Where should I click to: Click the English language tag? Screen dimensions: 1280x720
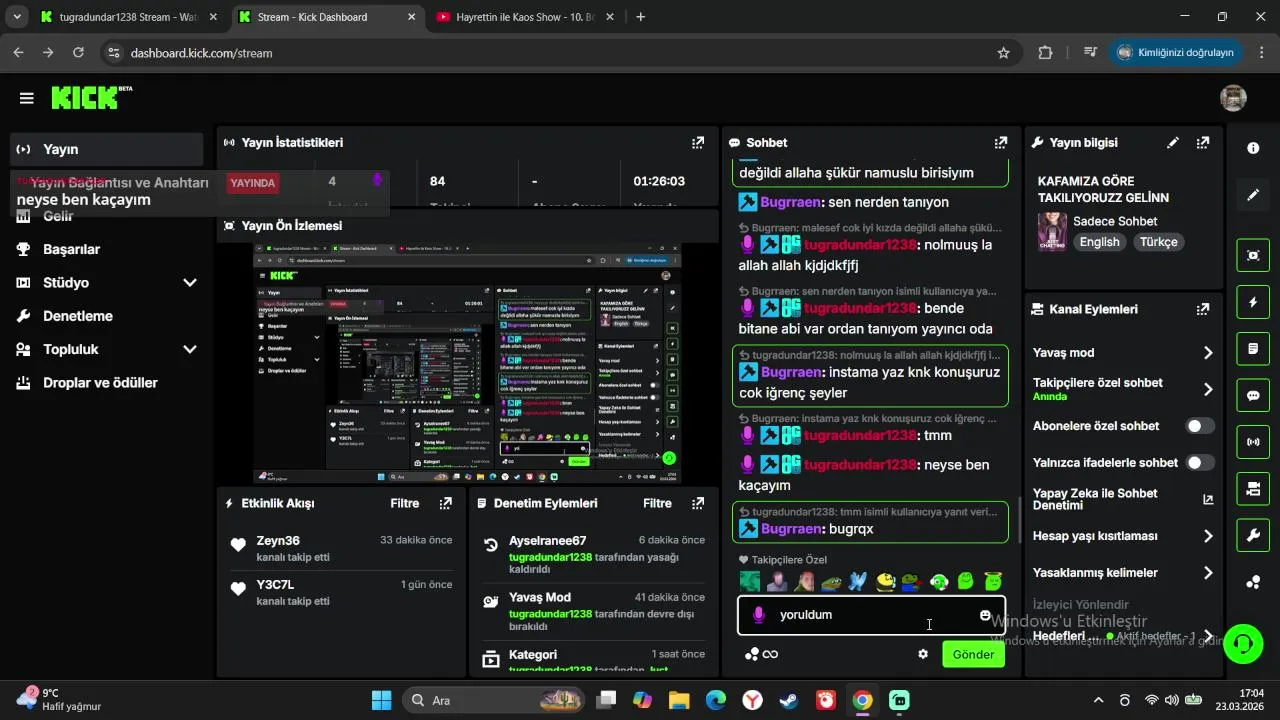coord(1100,242)
